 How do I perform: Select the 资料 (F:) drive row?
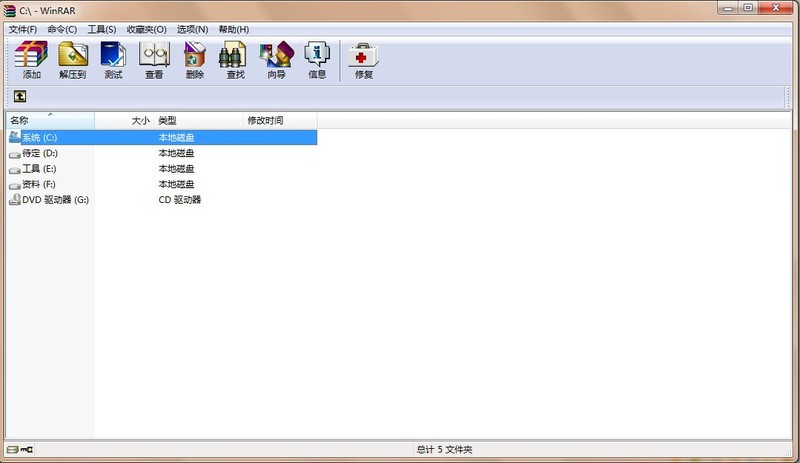point(162,184)
